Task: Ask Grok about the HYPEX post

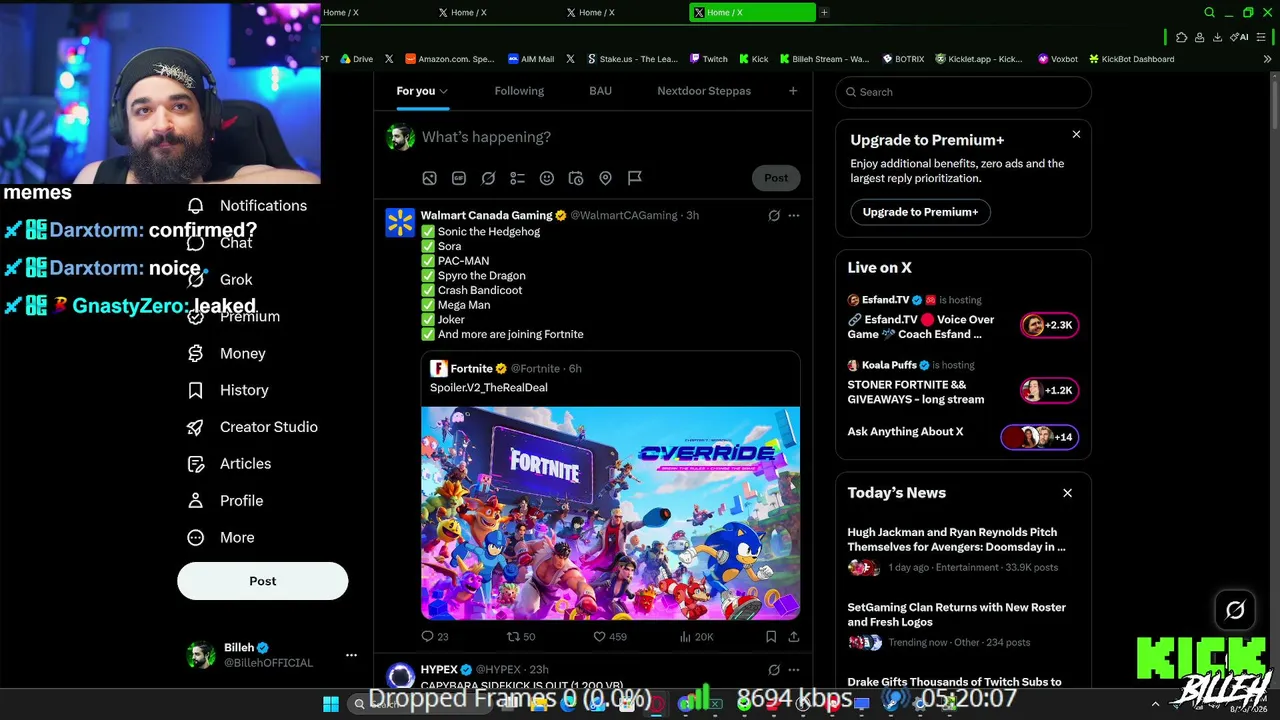Action: click(x=774, y=670)
